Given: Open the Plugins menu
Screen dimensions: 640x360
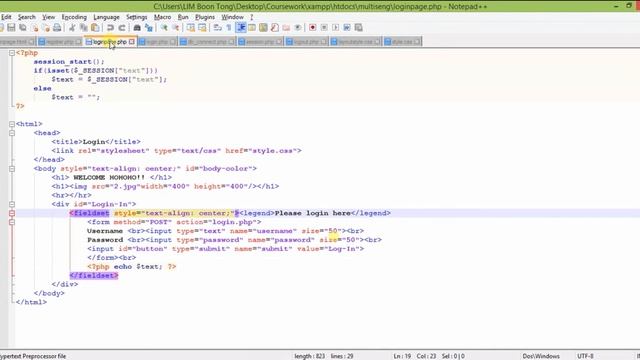Looking at the screenshot, I should [205, 17].
